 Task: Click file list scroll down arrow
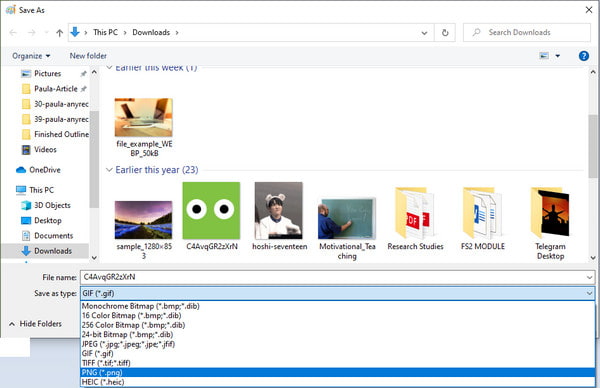[x=593, y=258]
